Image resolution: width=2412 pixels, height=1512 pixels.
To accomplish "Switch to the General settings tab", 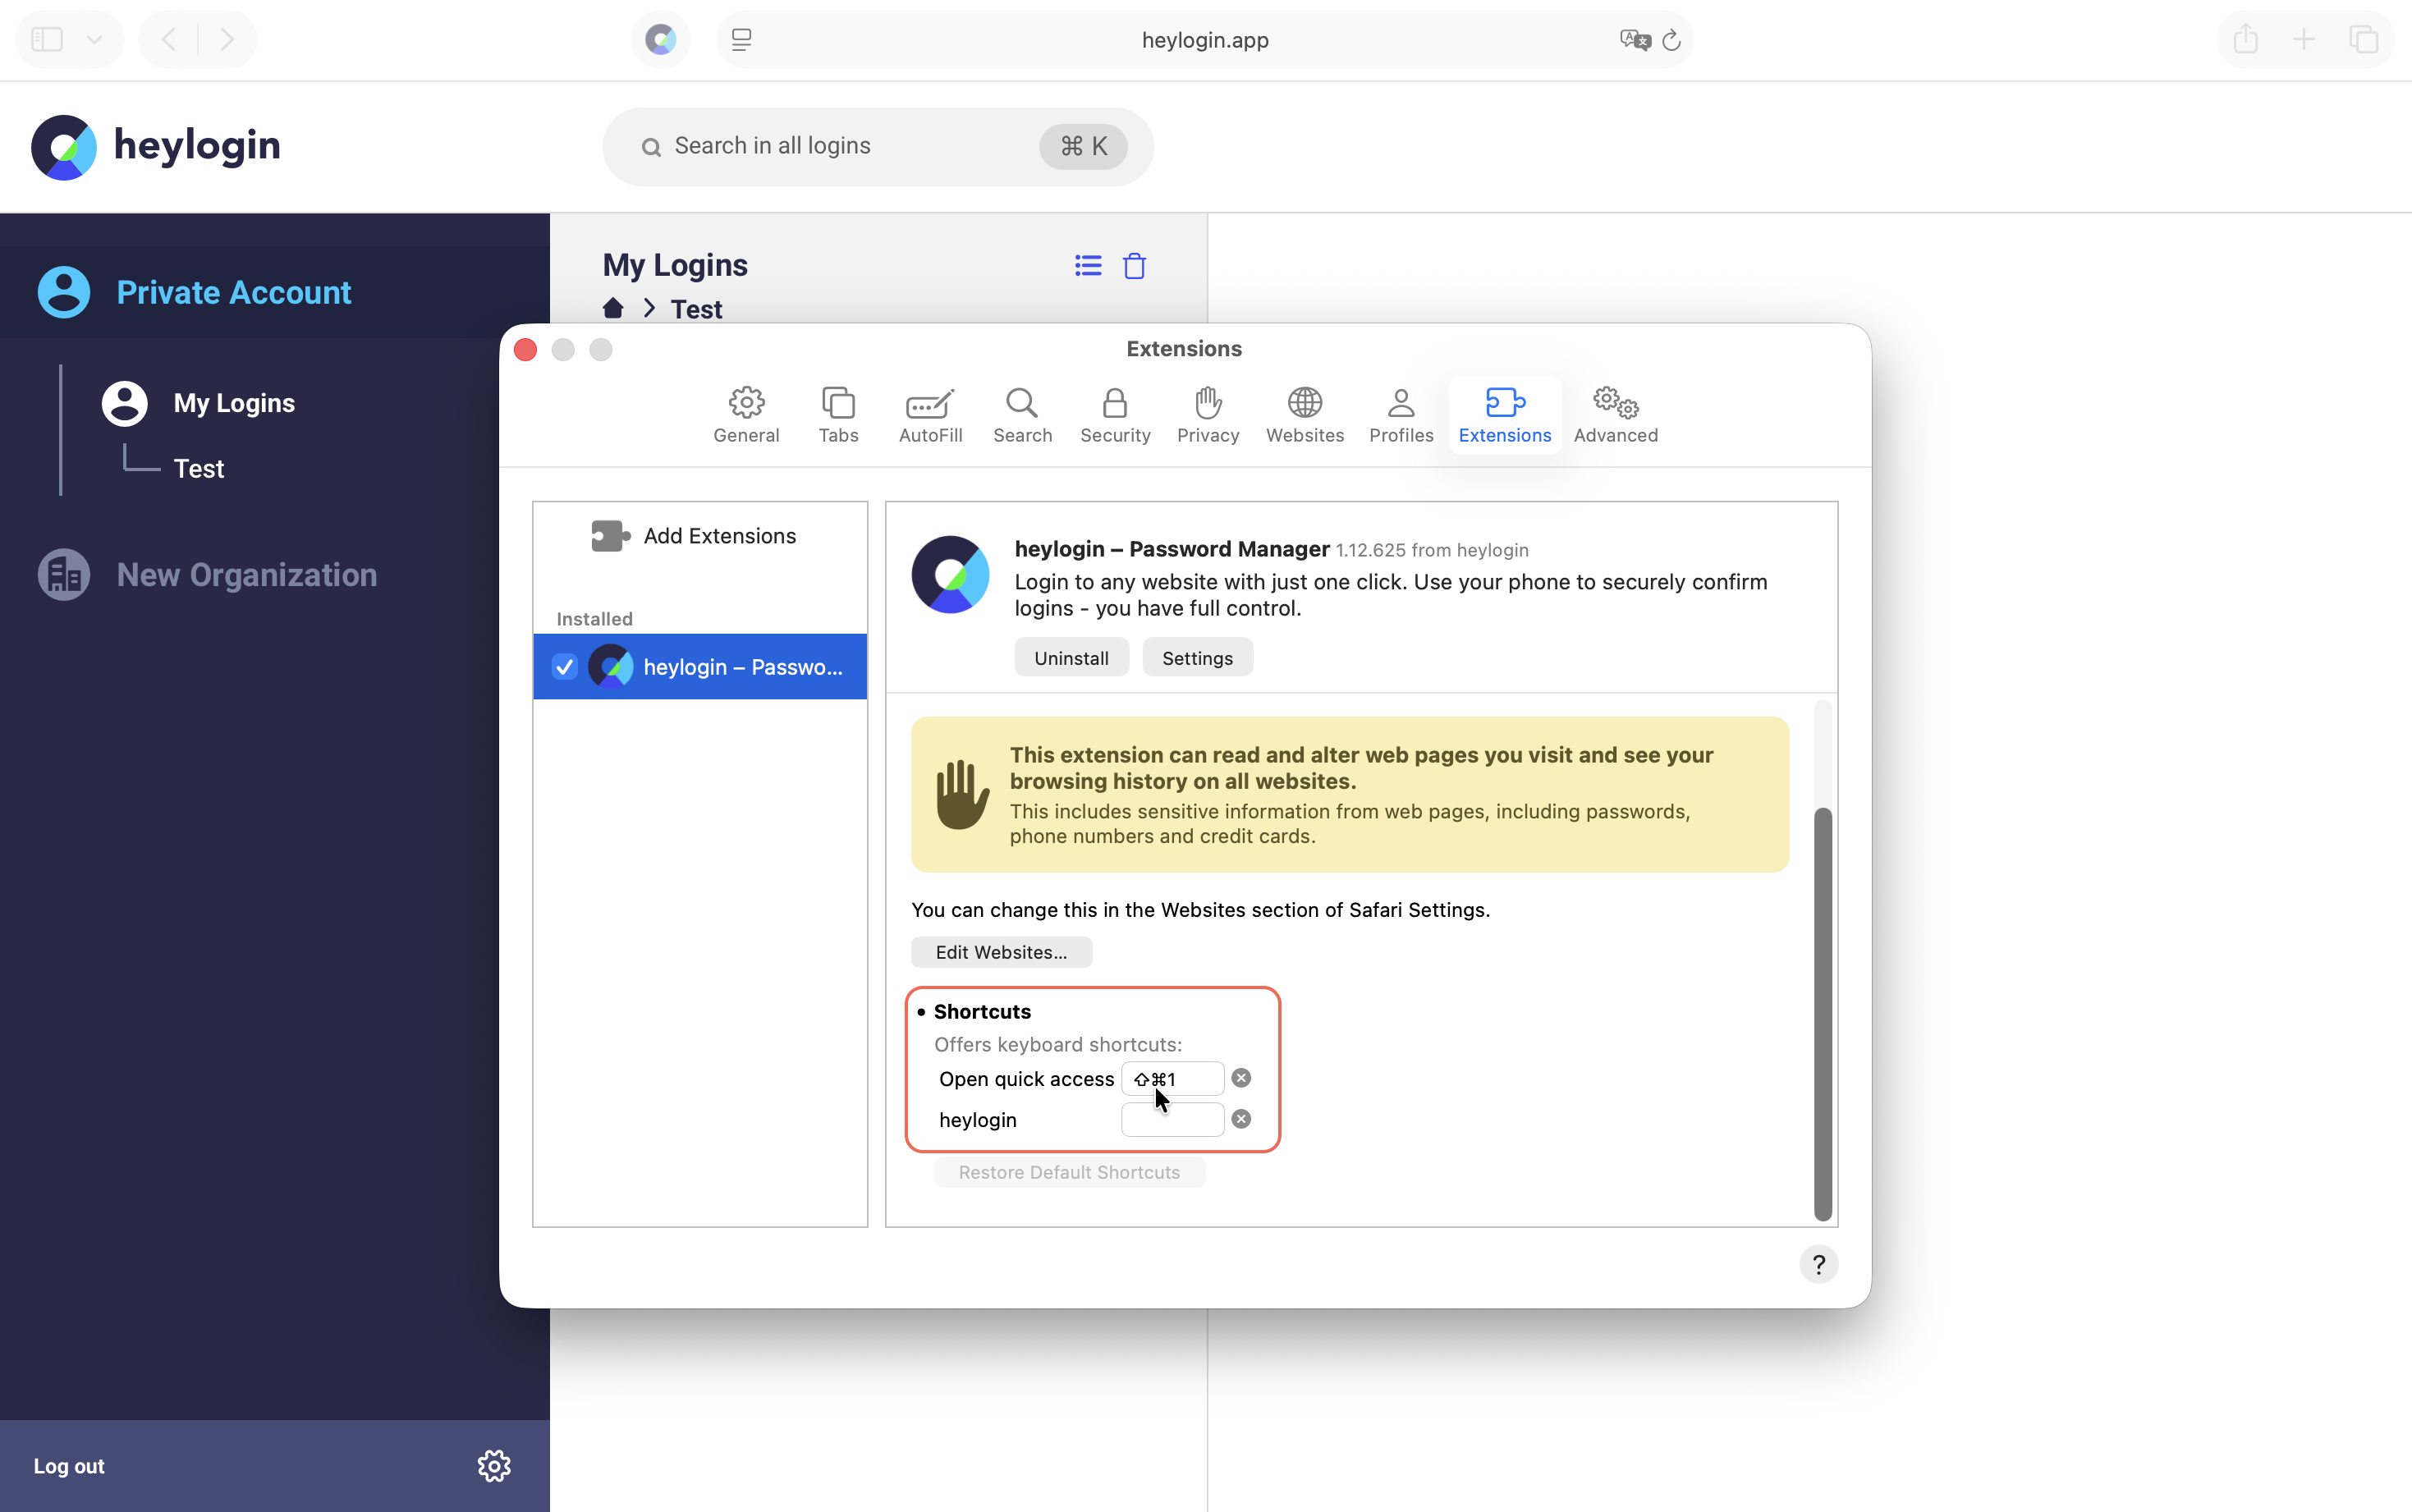I will coord(746,415).
